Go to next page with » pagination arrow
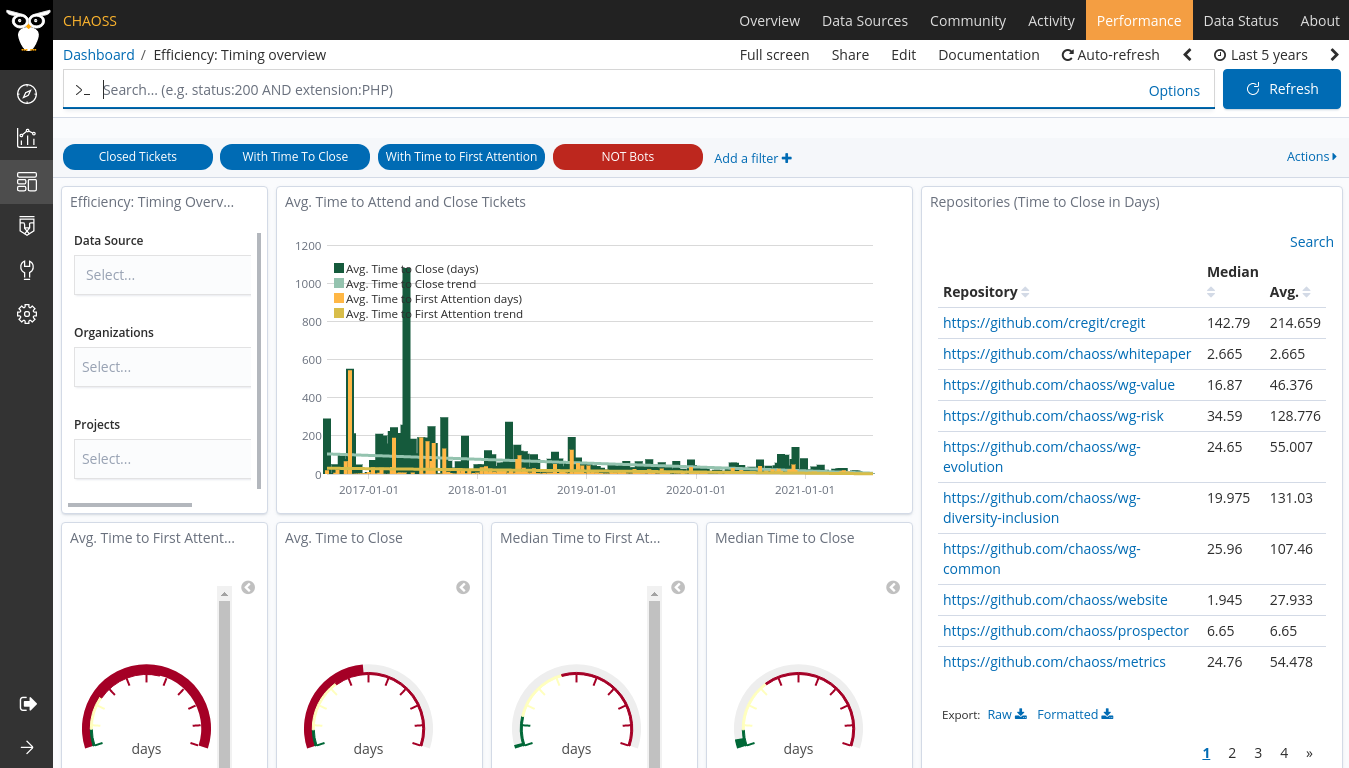Screen dimensions: 1349x768 (x=1309, y=753)
